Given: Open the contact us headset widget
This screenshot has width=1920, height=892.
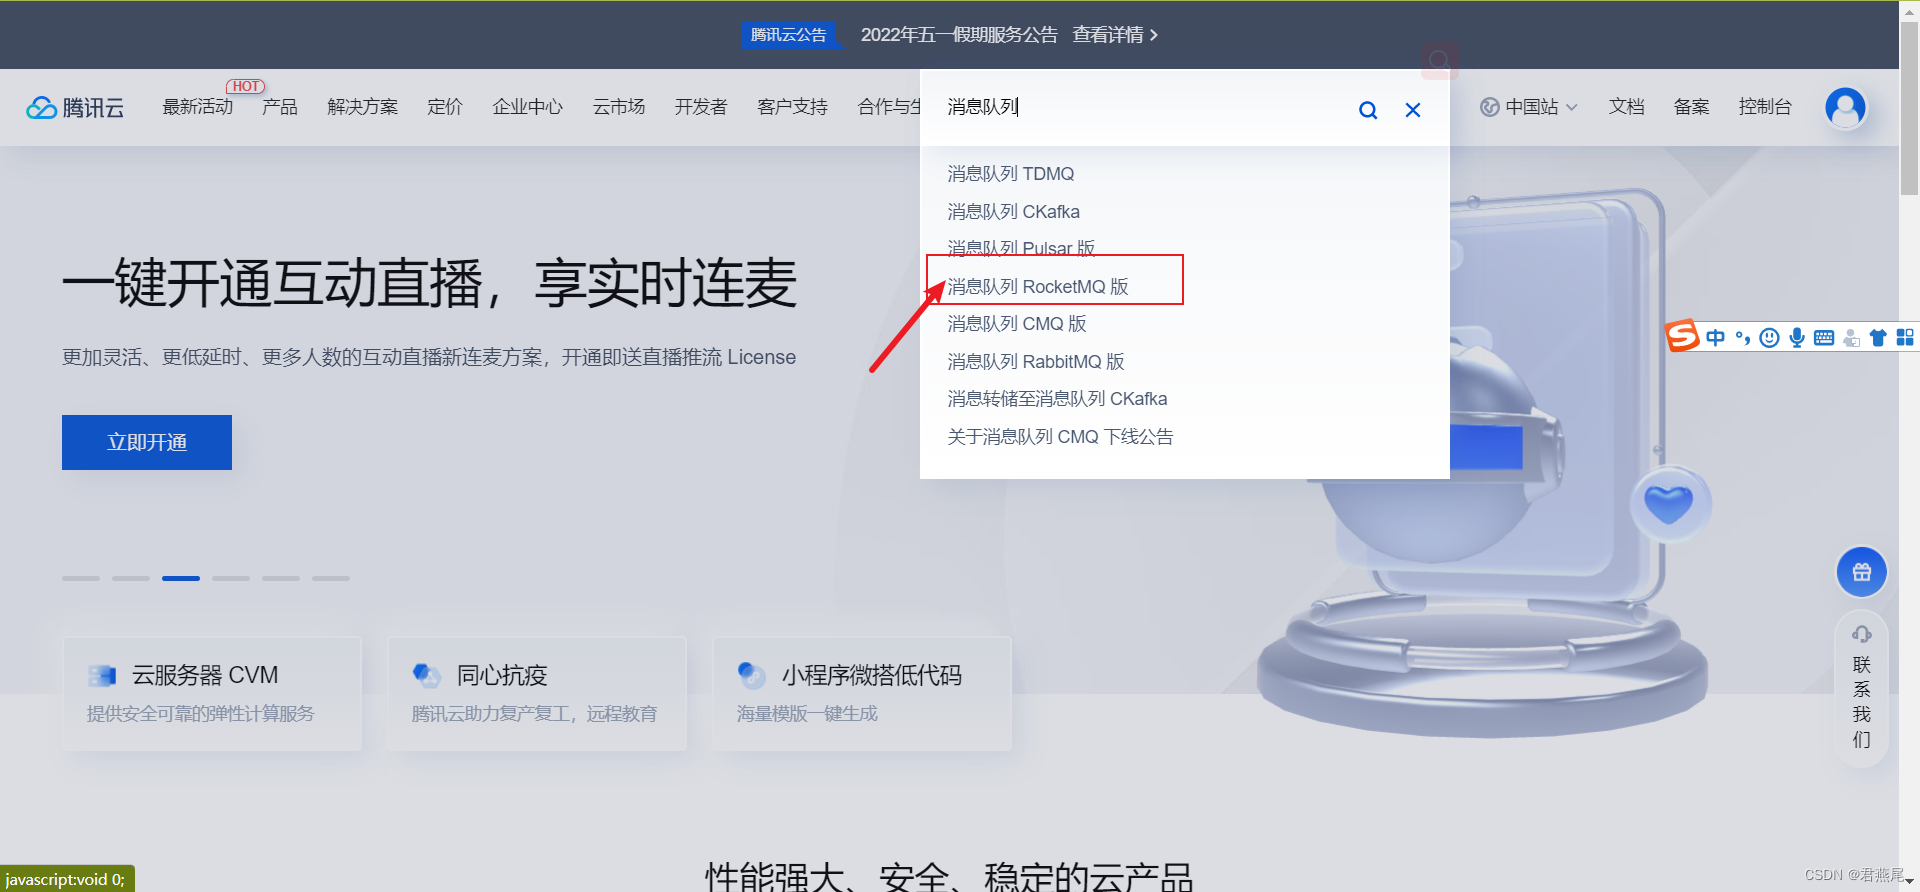Looking at the screenshot, I should point(1861,690).
